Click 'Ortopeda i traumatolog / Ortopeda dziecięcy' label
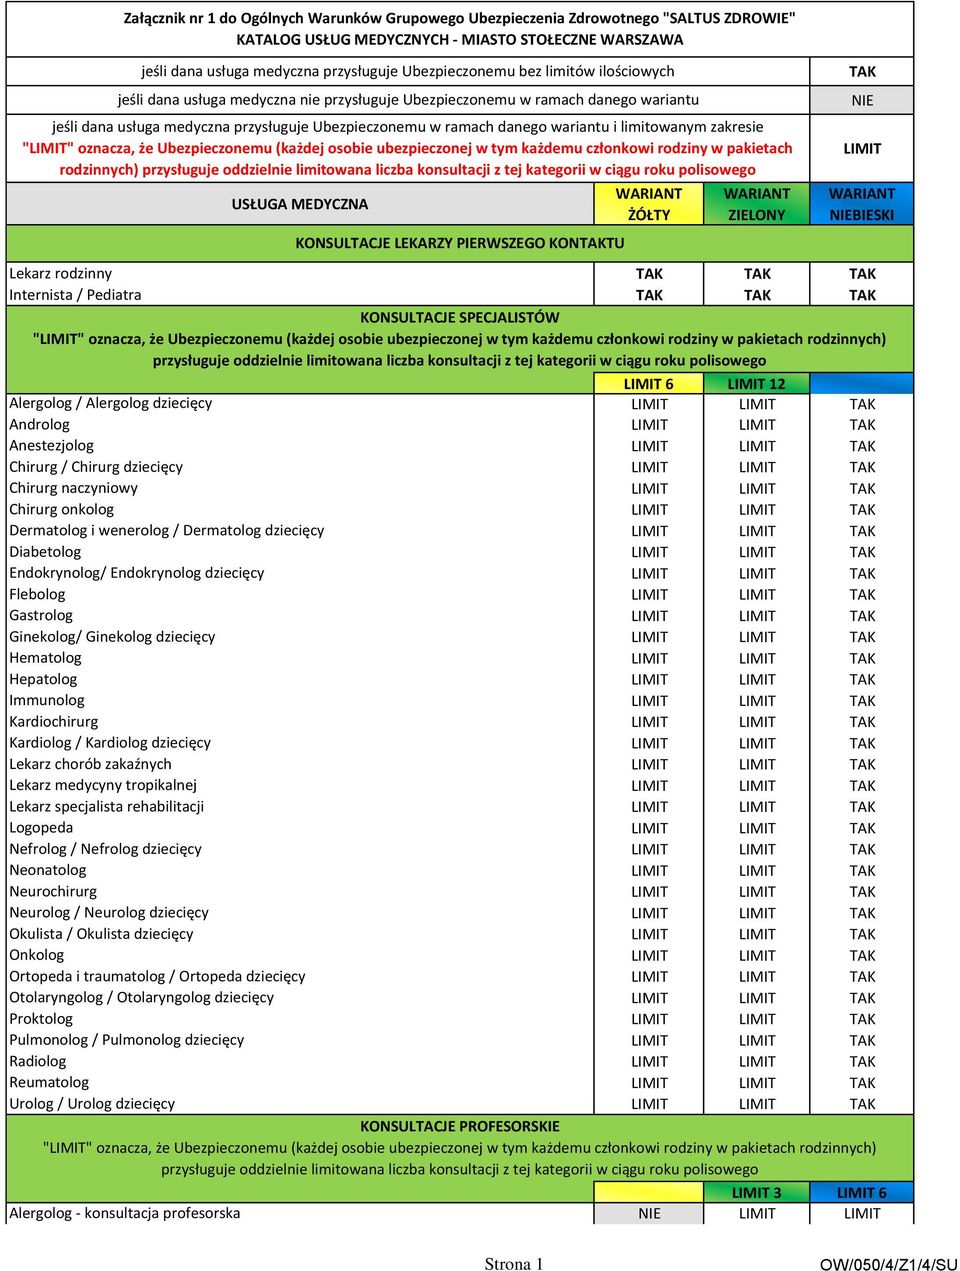 point(157,976)
